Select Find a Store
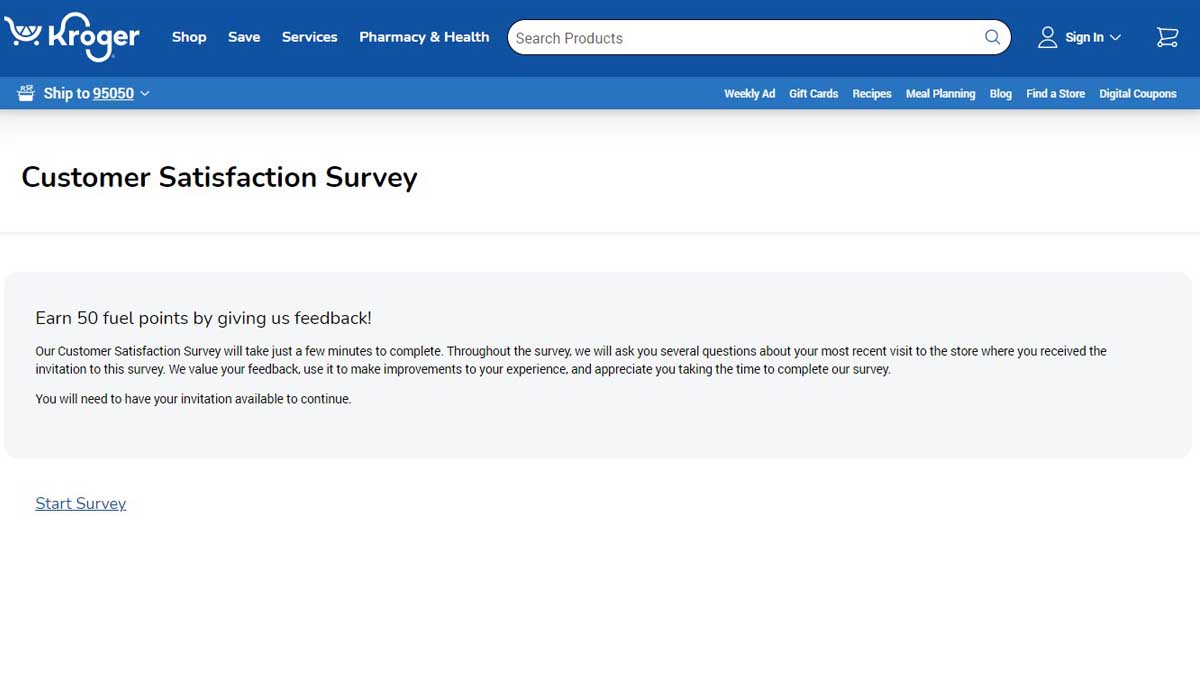Image resolution: width=1200 pixels, height=675 pixels. (1055, 93)
